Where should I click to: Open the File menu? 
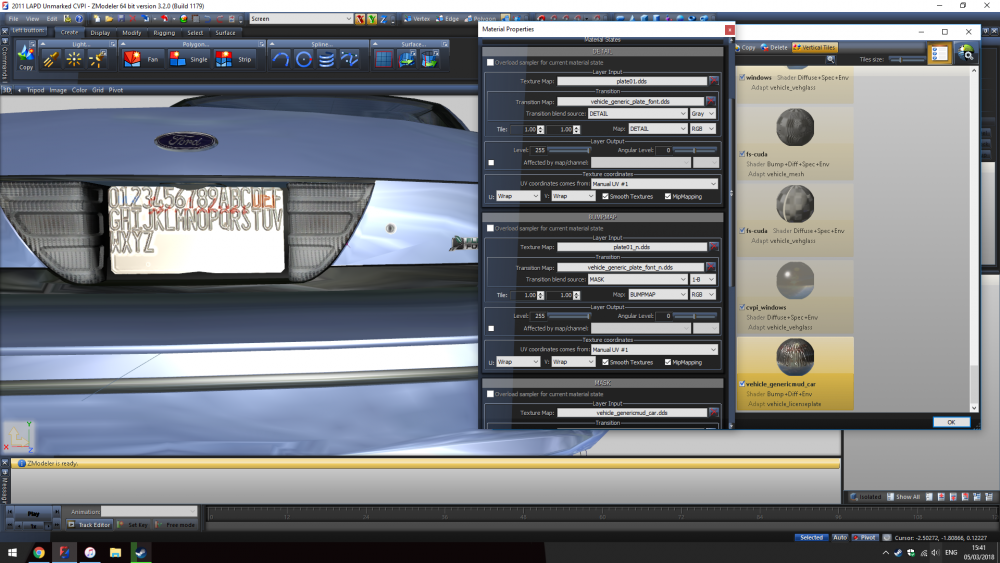pyautogui.click(x=13, y=19)
